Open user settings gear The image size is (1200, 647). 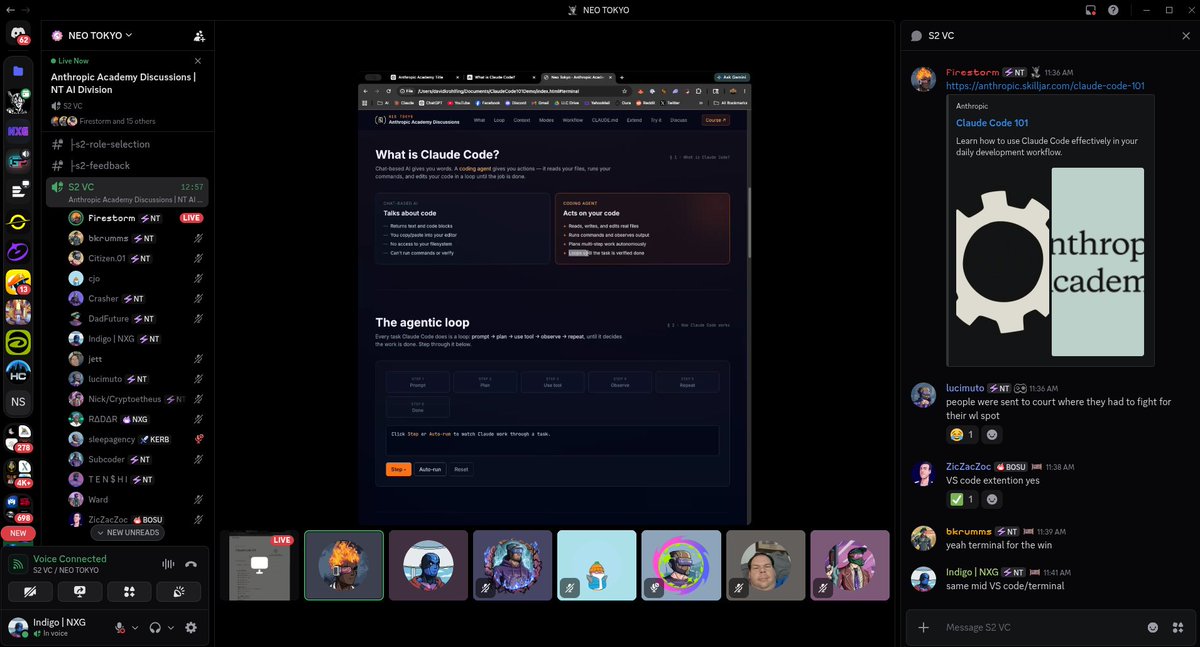191,628
